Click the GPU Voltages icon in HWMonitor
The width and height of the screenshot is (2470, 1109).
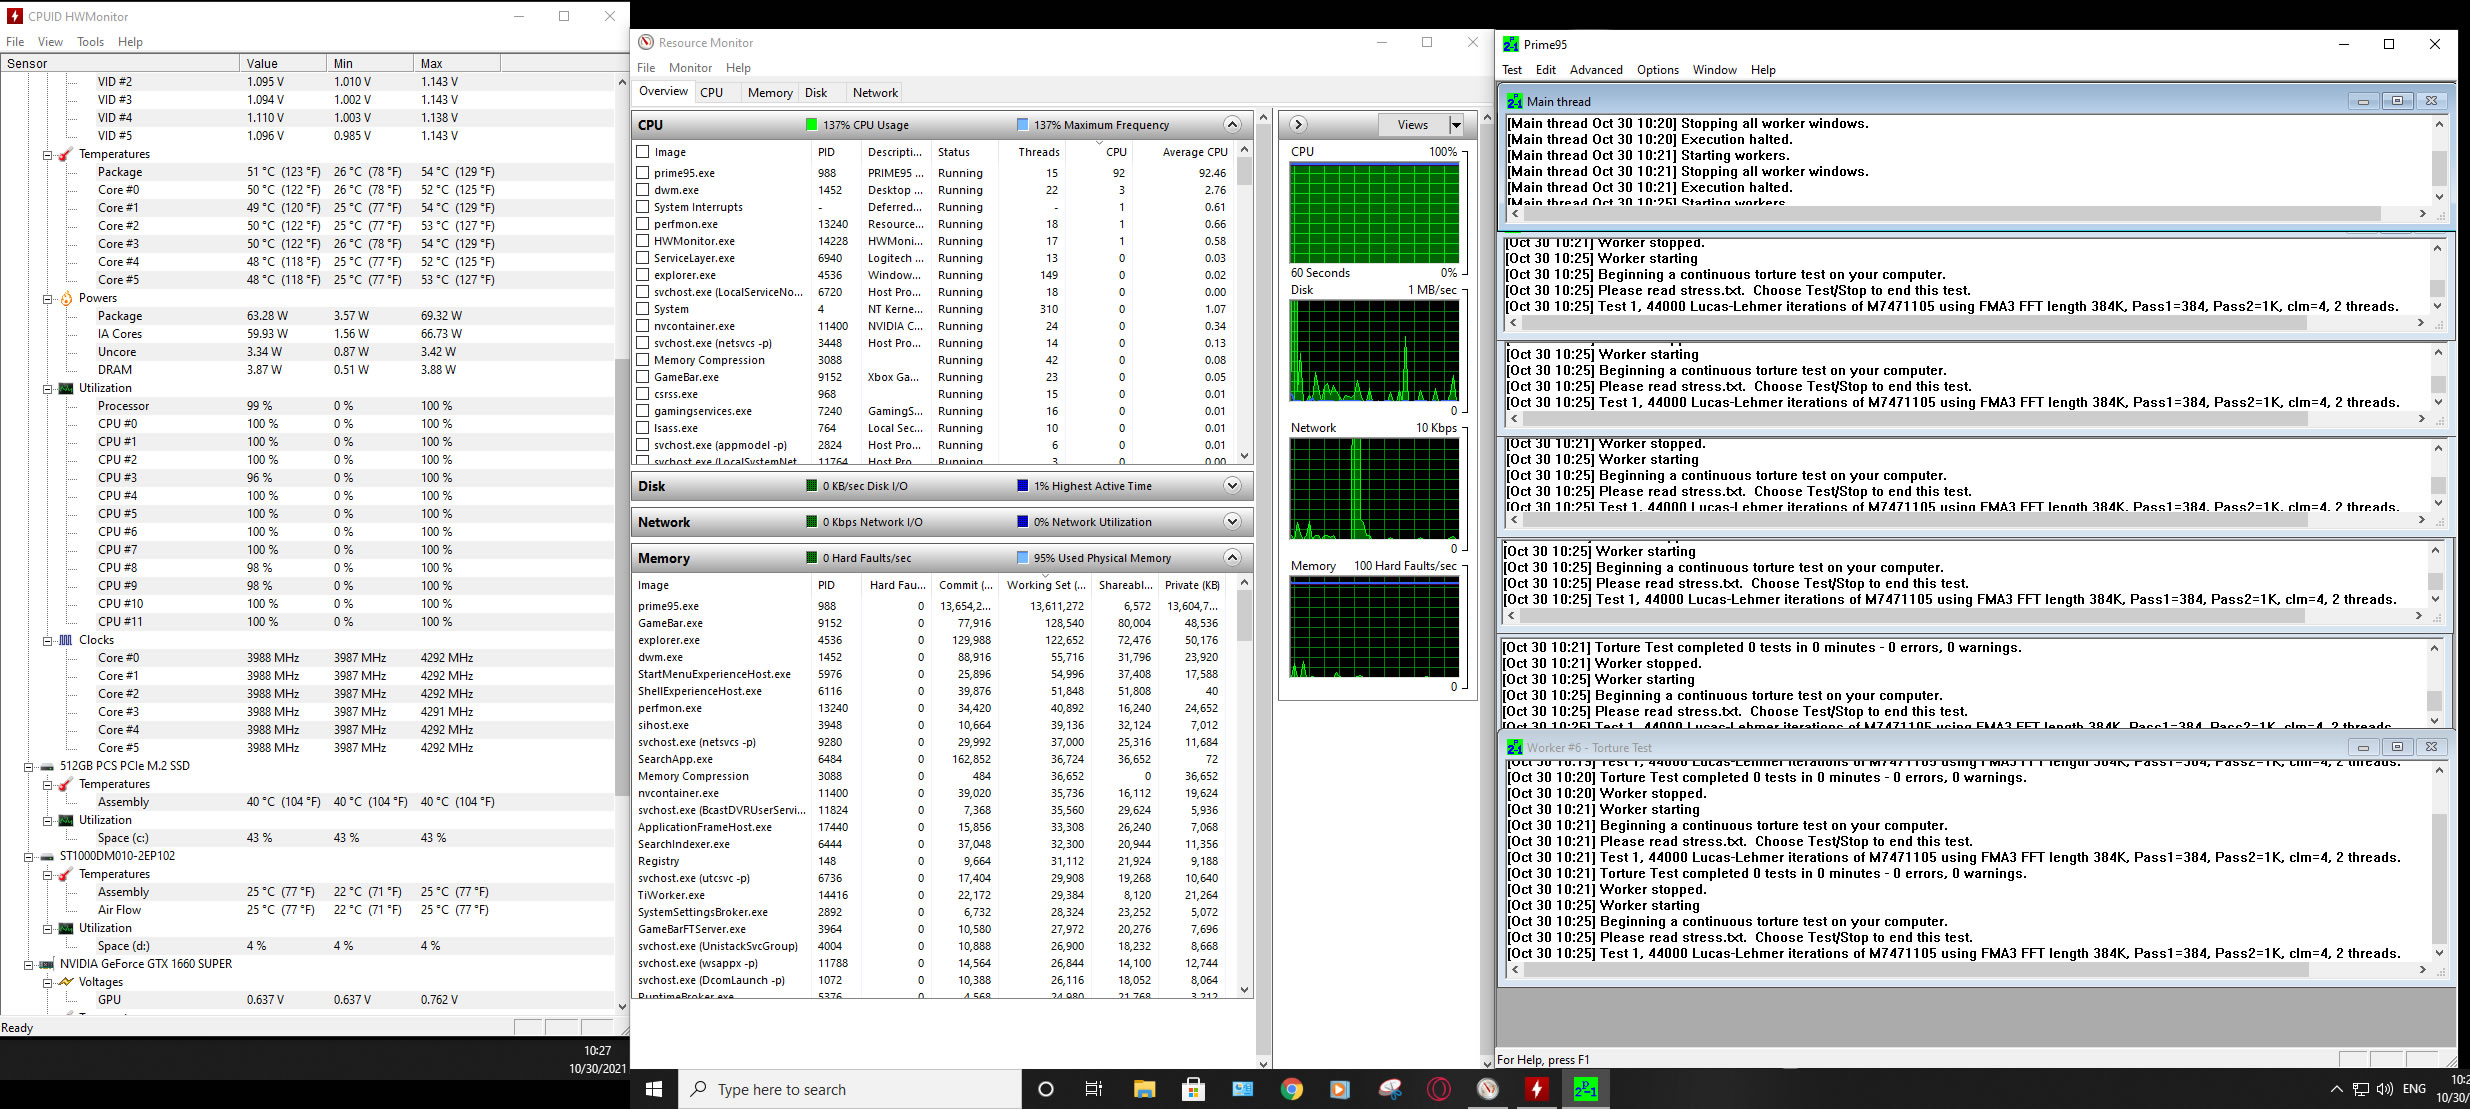[x=66, y=982]
